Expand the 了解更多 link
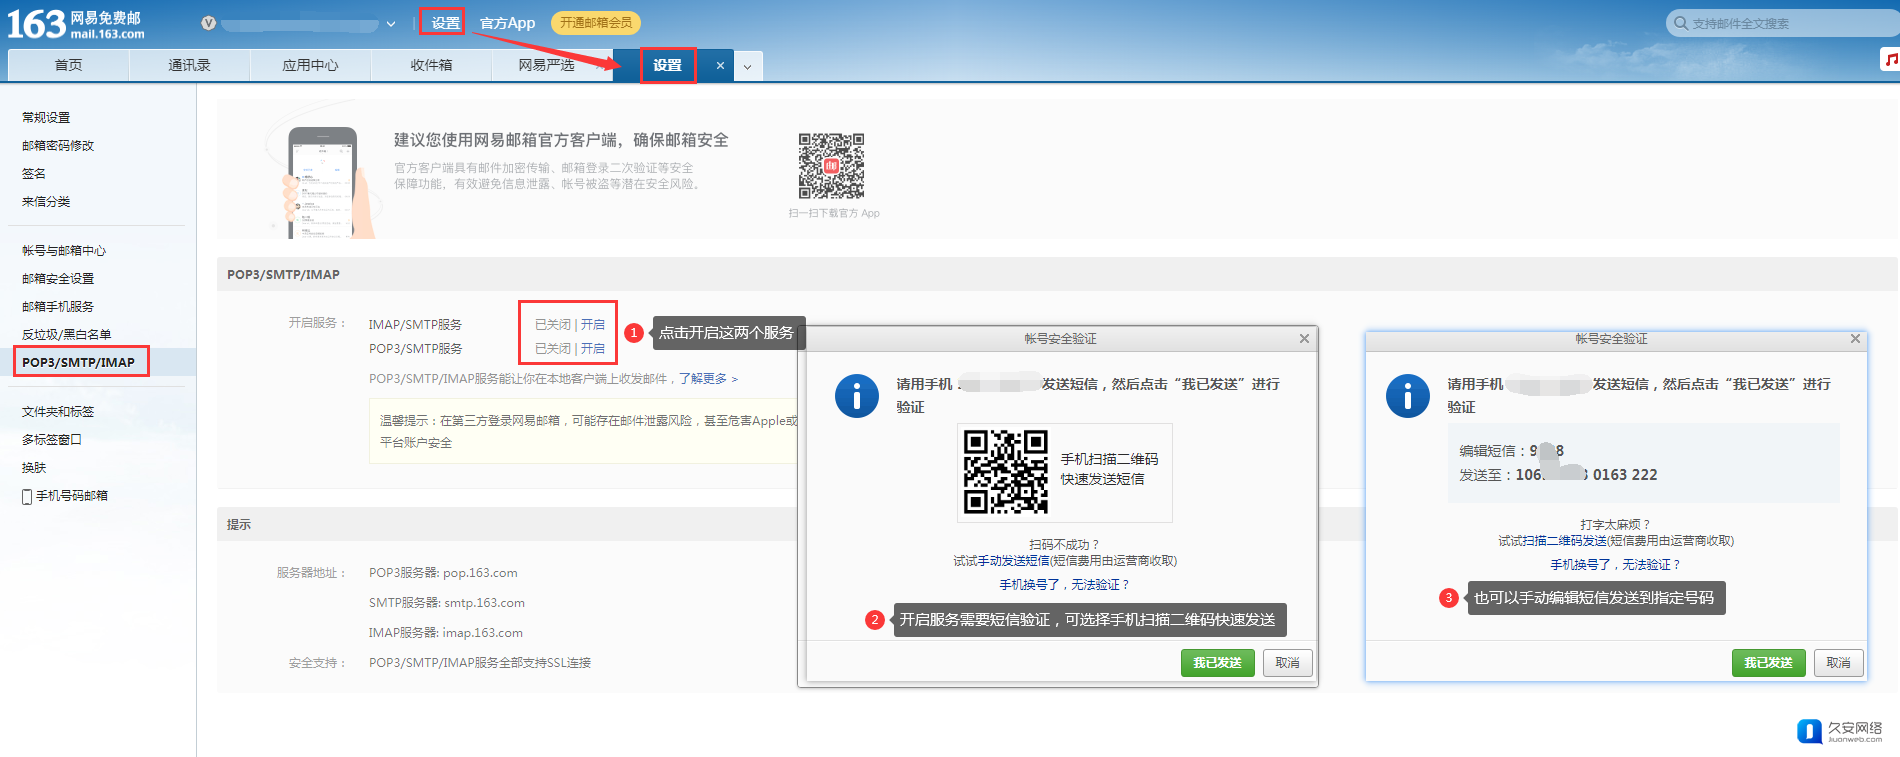Viewport: 1900px width, 757px height. 708,379
